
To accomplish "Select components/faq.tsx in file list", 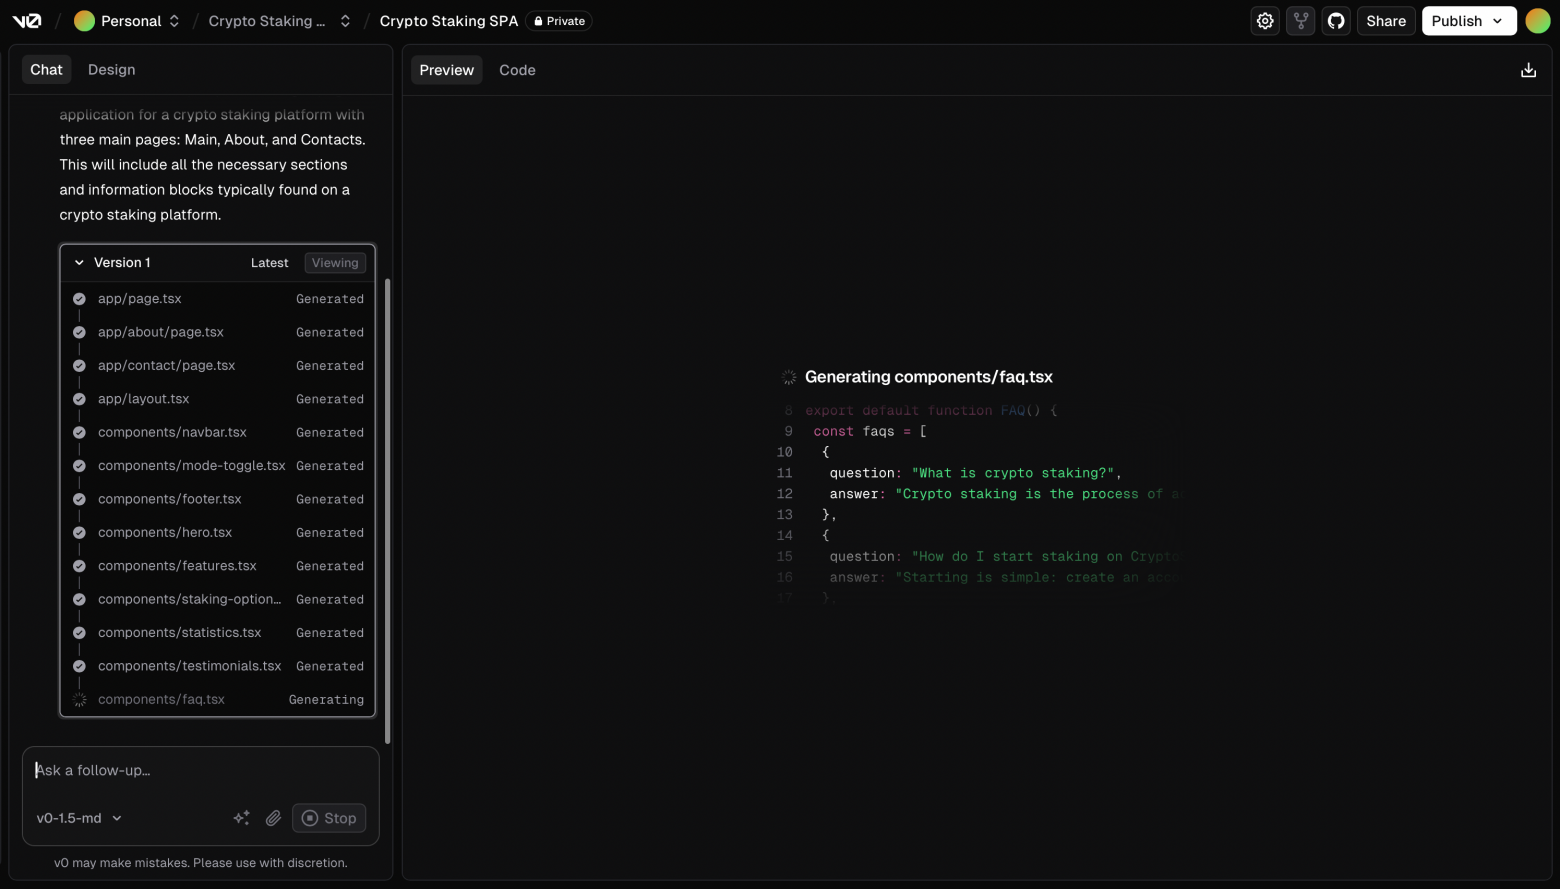I will click(161, 699).
